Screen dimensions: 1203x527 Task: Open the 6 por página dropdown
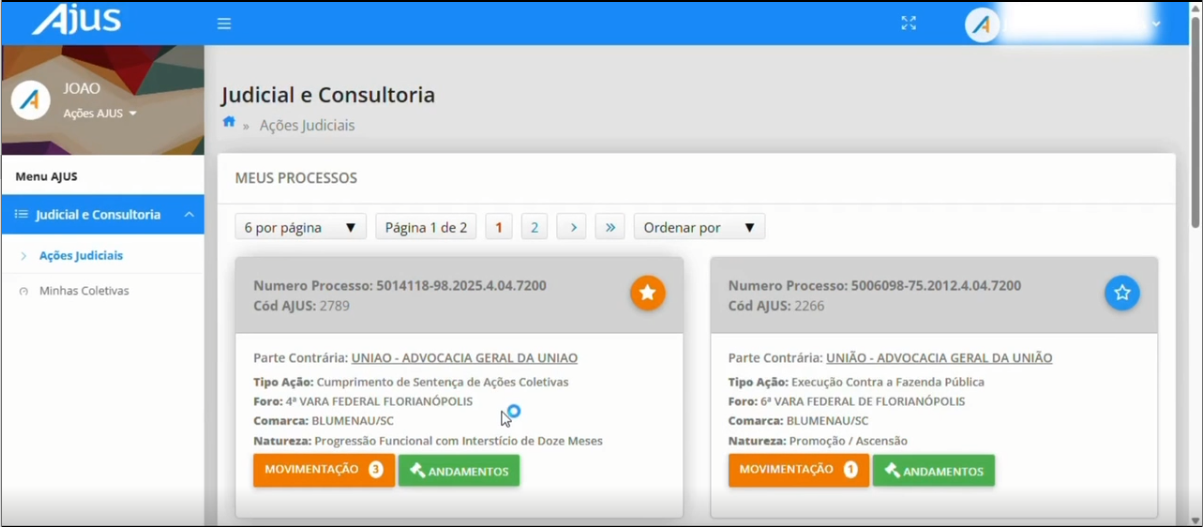[300, 227]
